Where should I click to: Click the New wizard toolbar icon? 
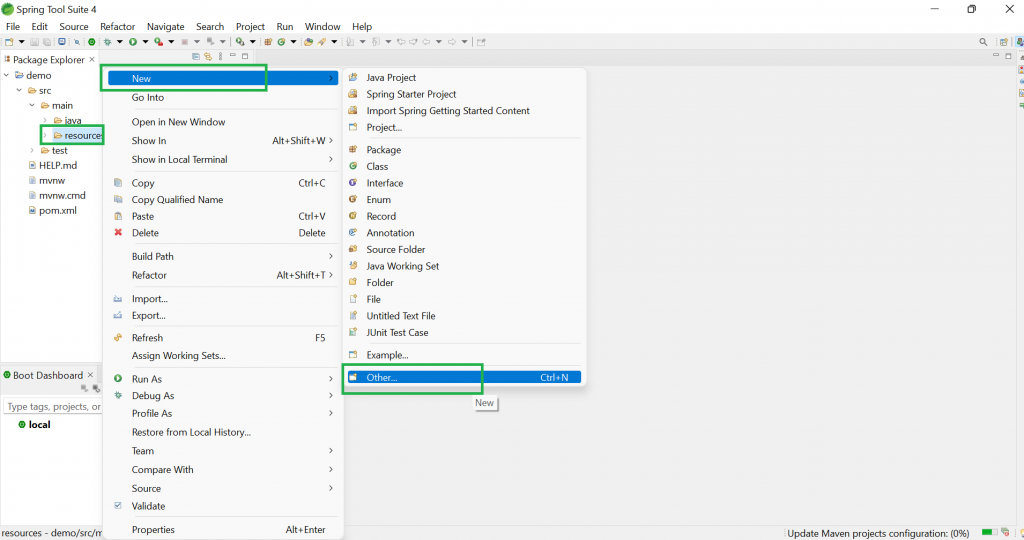9,42
